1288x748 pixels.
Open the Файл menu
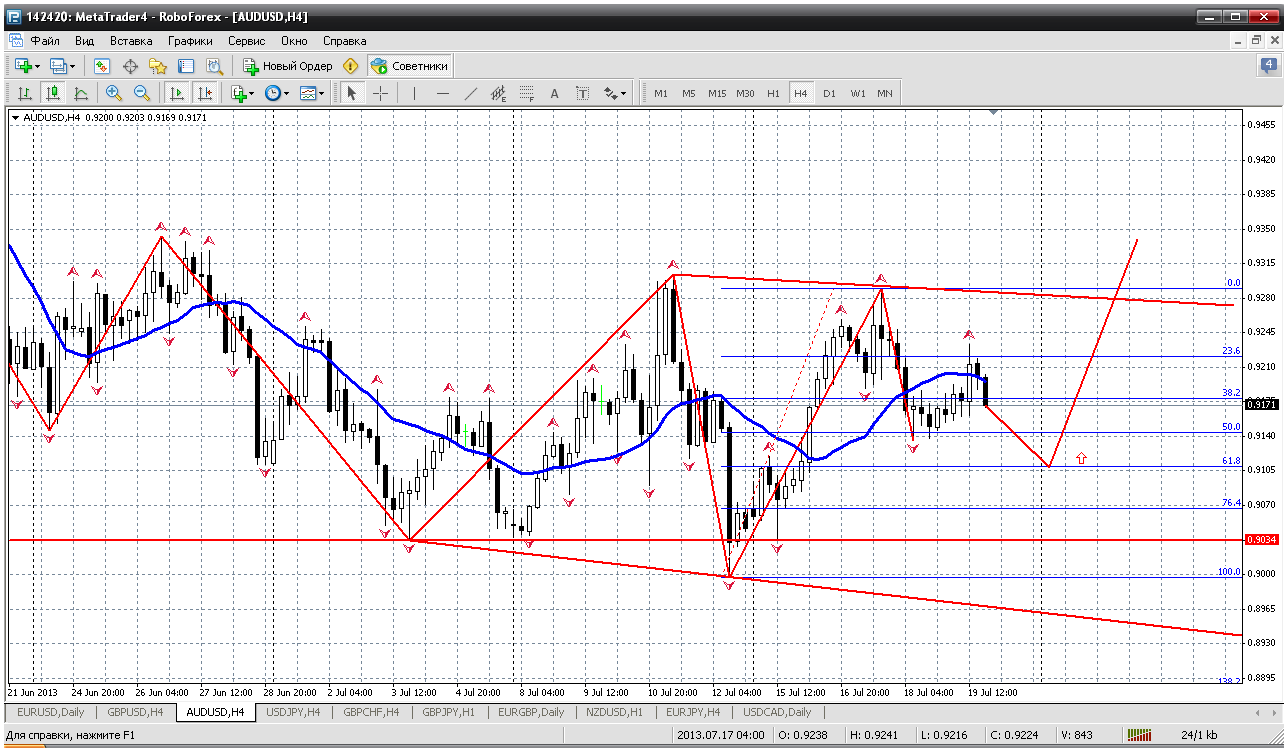coord(45,41)
